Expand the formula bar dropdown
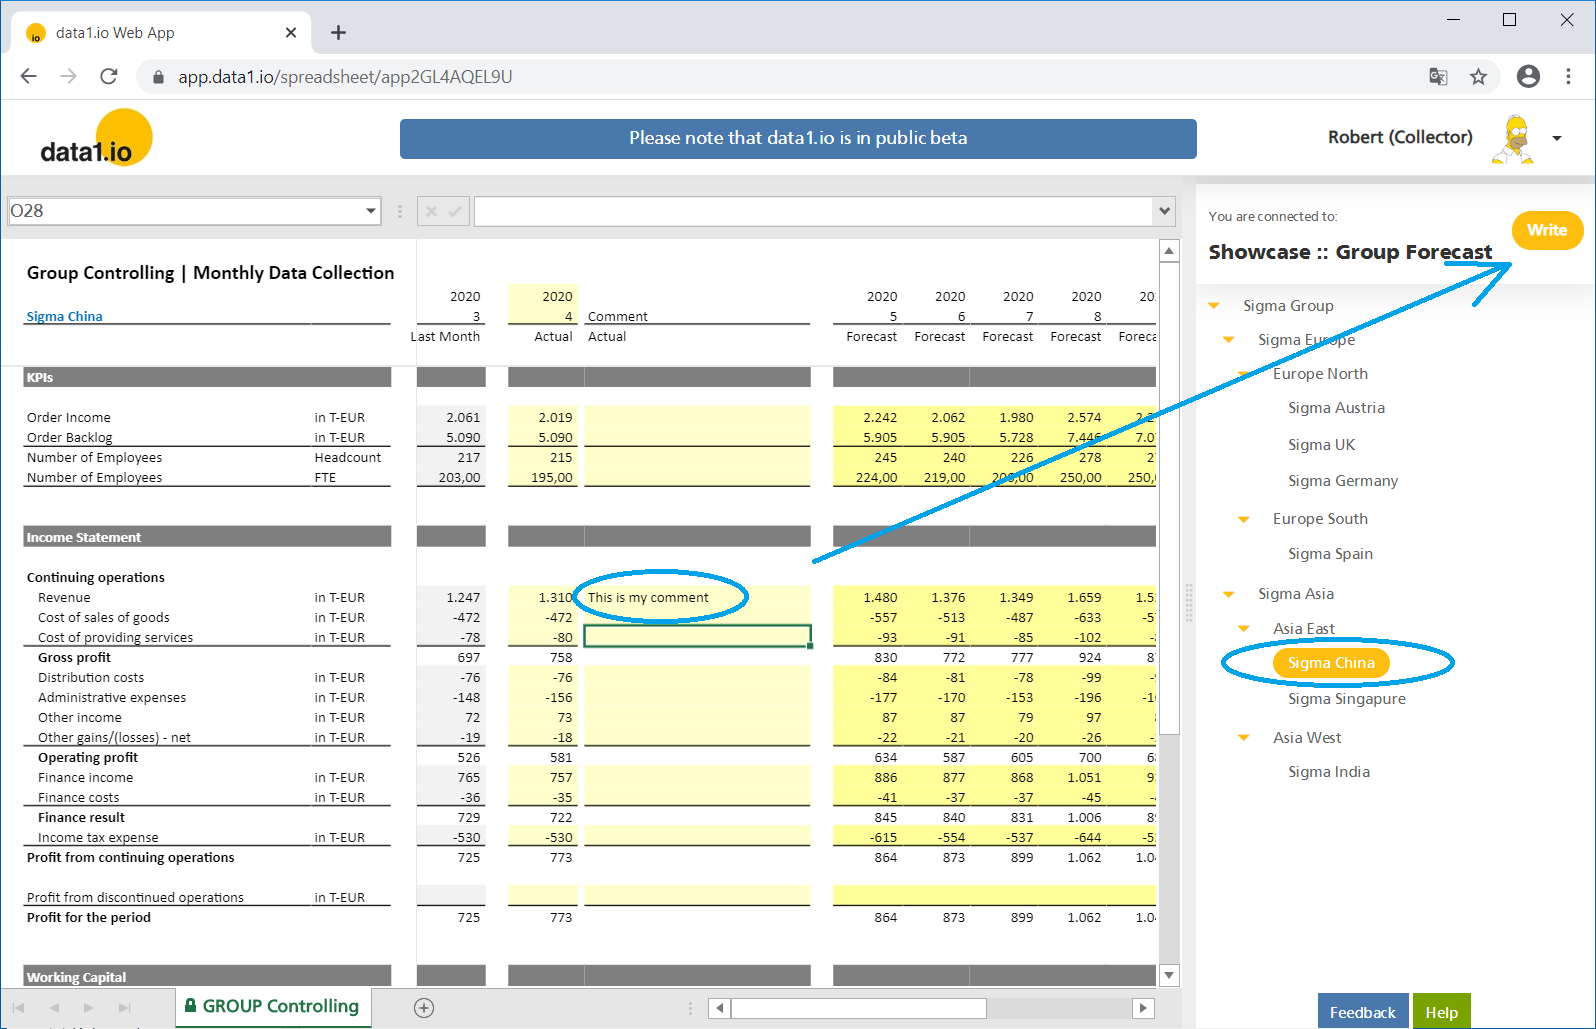Image resolution: width=1596 pixels, height=1029 pixels. coord(1164,211)
